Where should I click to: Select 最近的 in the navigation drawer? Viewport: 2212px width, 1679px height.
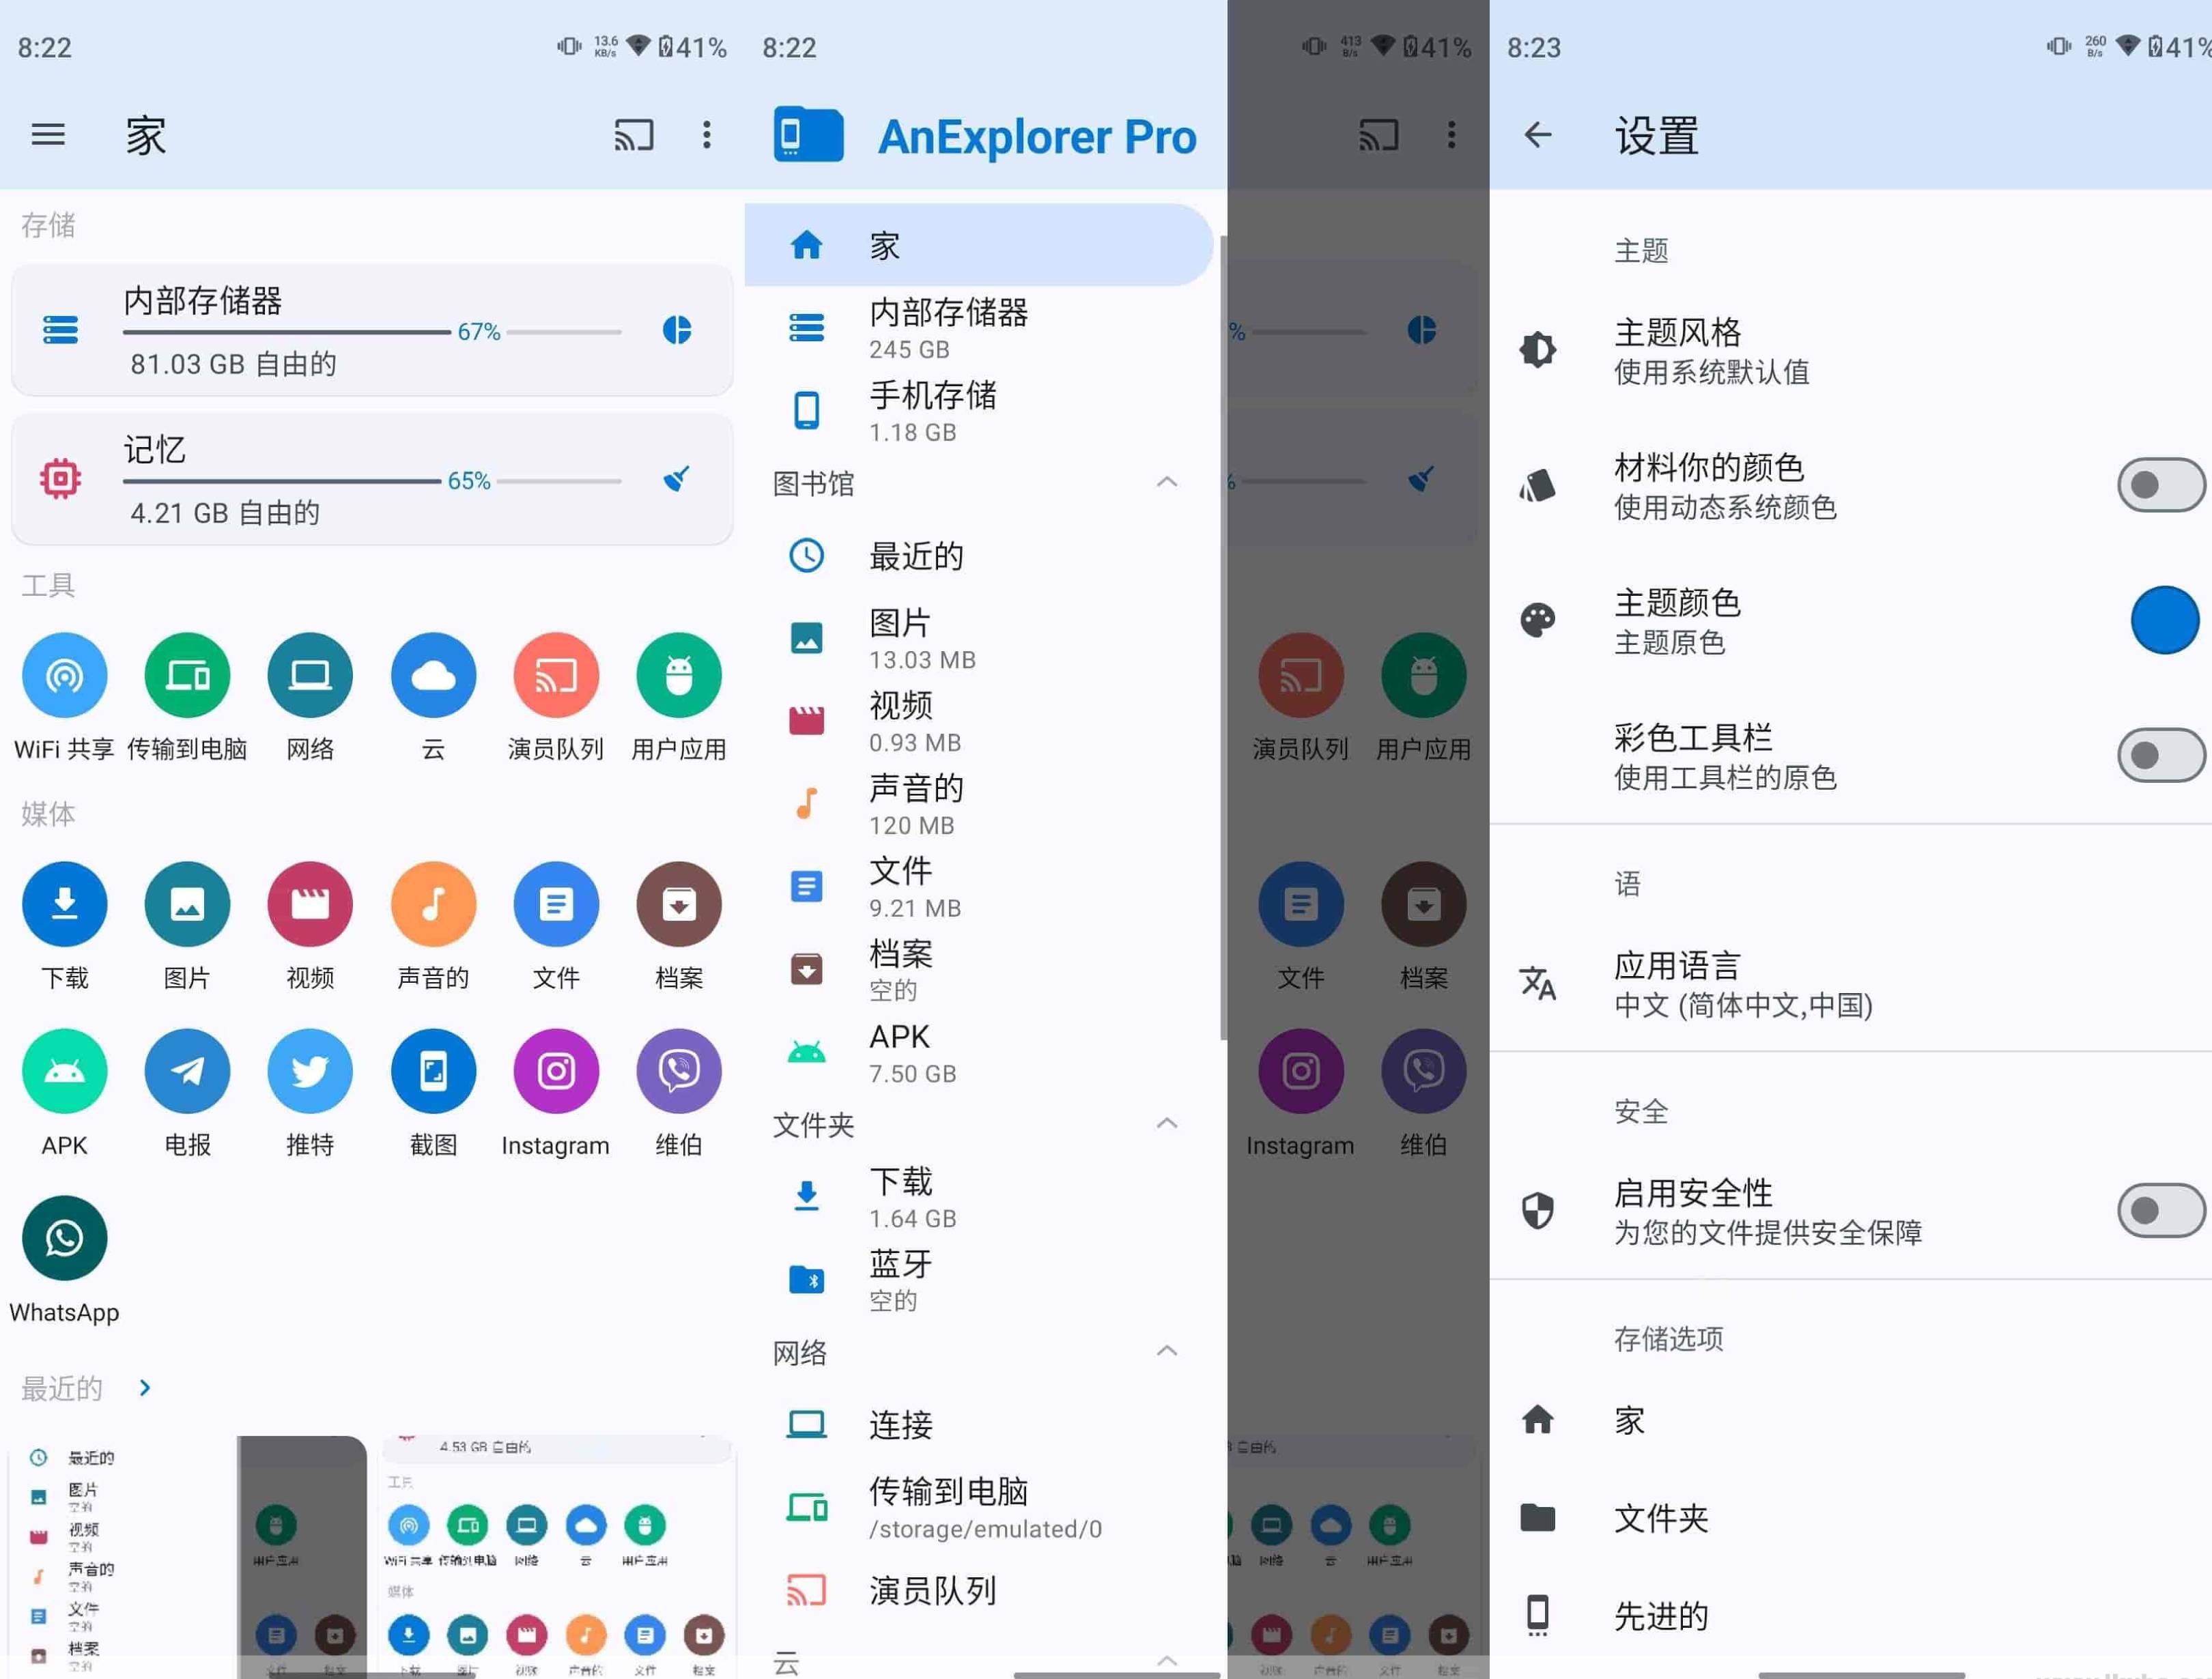[x=915, y=556]
